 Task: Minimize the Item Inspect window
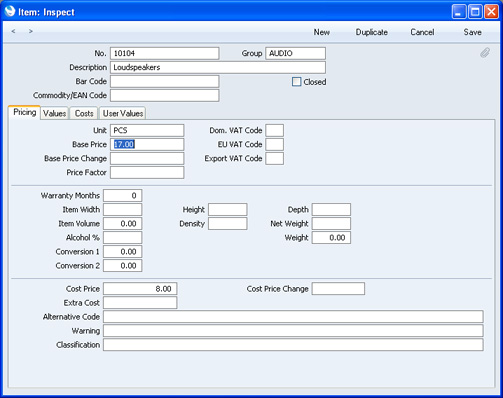point(459,12)
